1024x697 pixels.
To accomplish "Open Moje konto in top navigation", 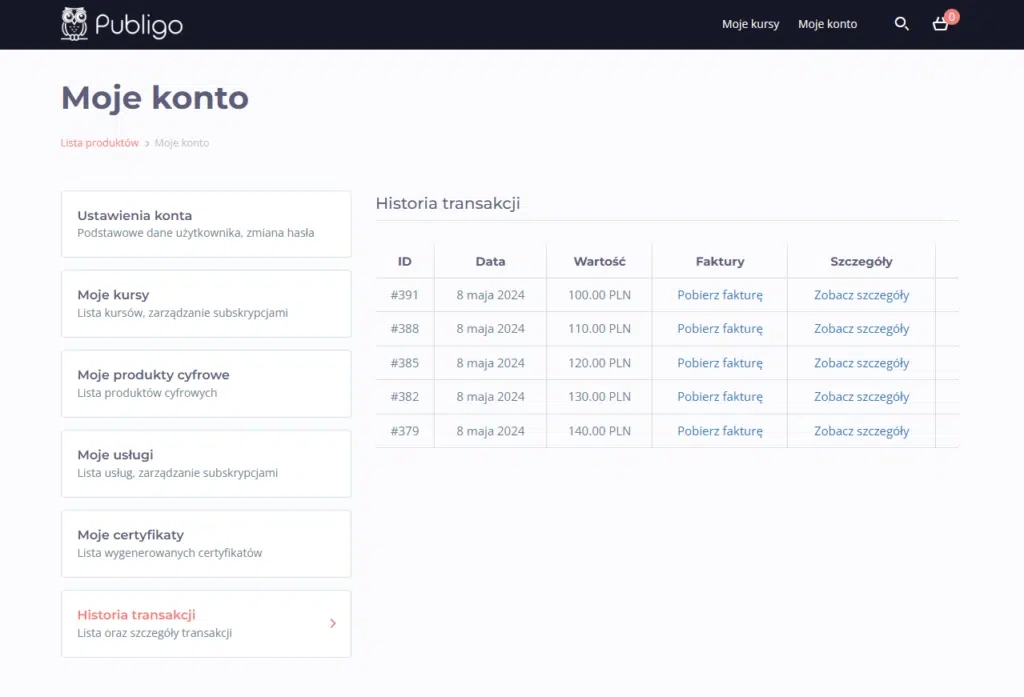I will click(827, 24).
